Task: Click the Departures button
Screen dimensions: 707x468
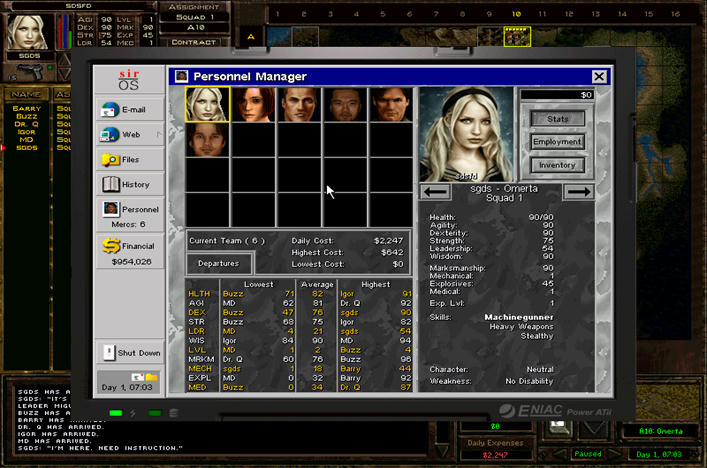Action: click(219, 263)
